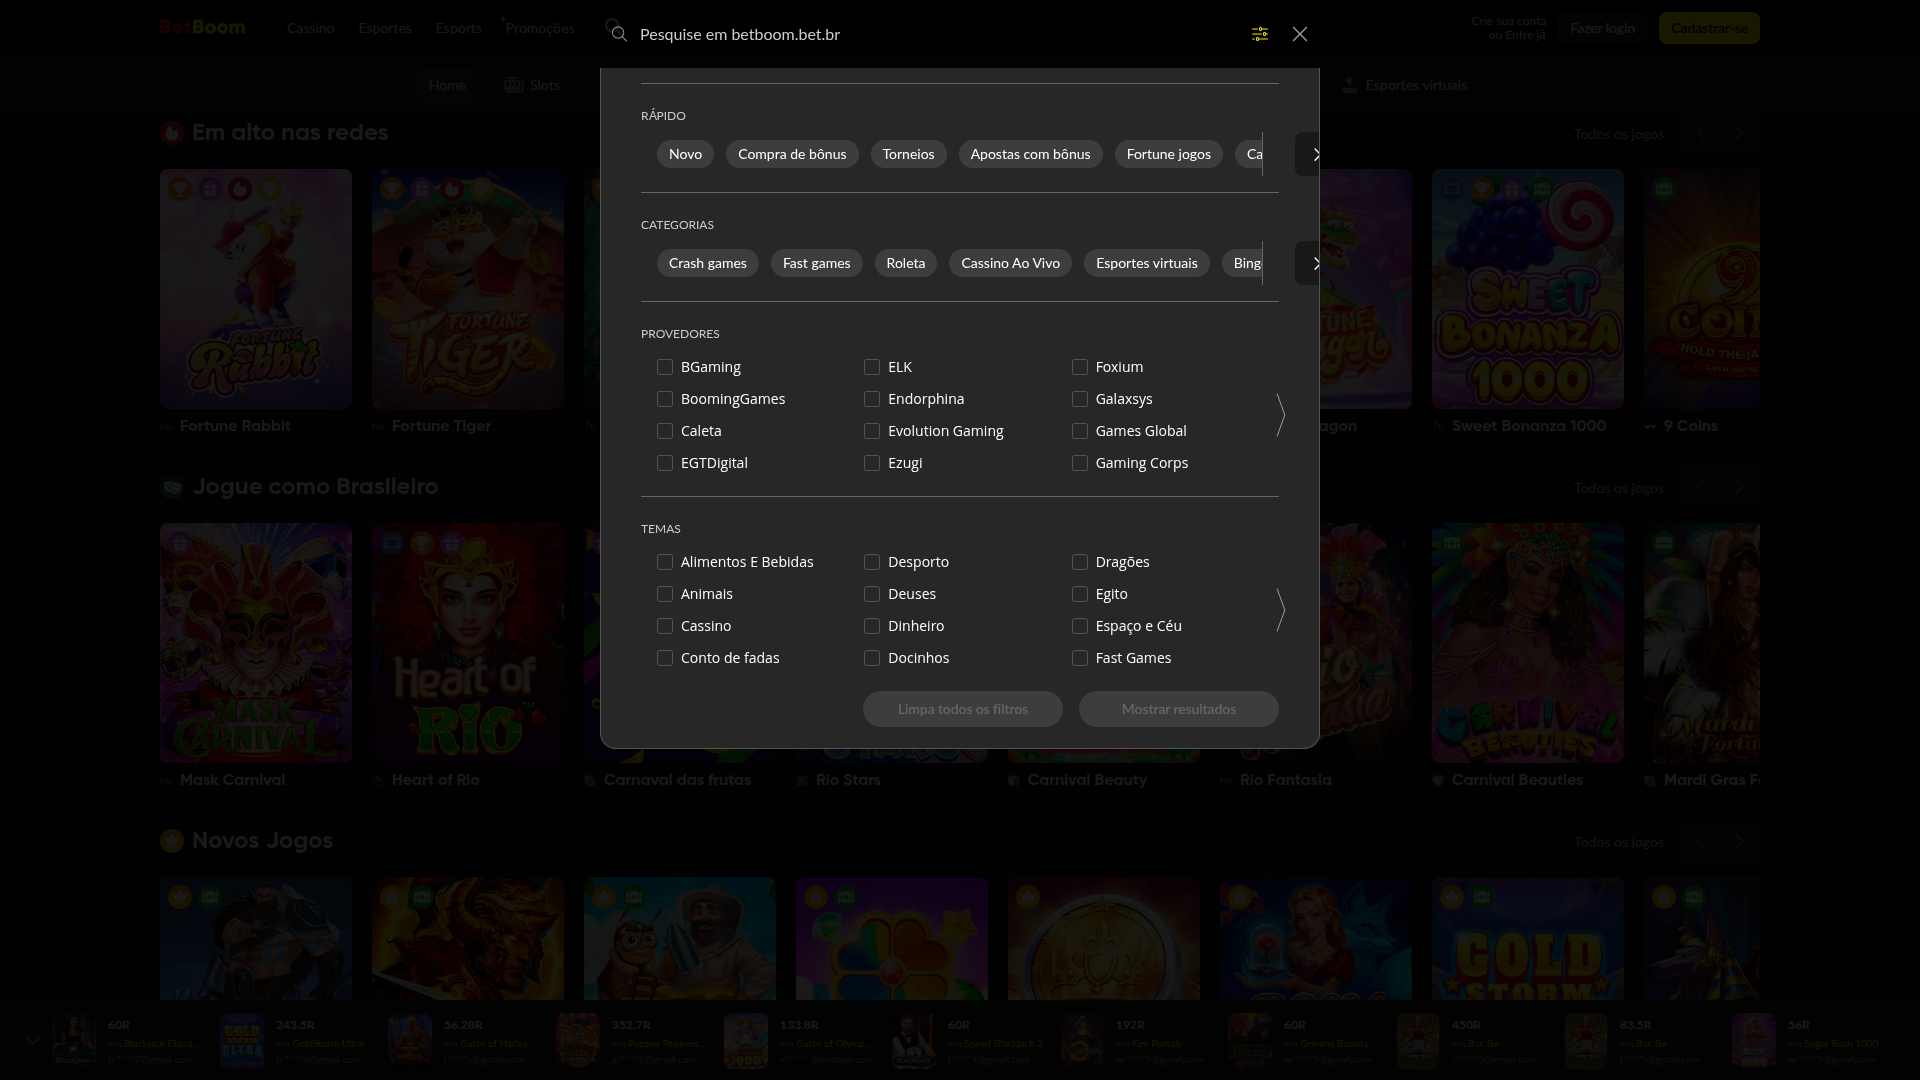Check the Dragões theme filter

(1080, 562)
